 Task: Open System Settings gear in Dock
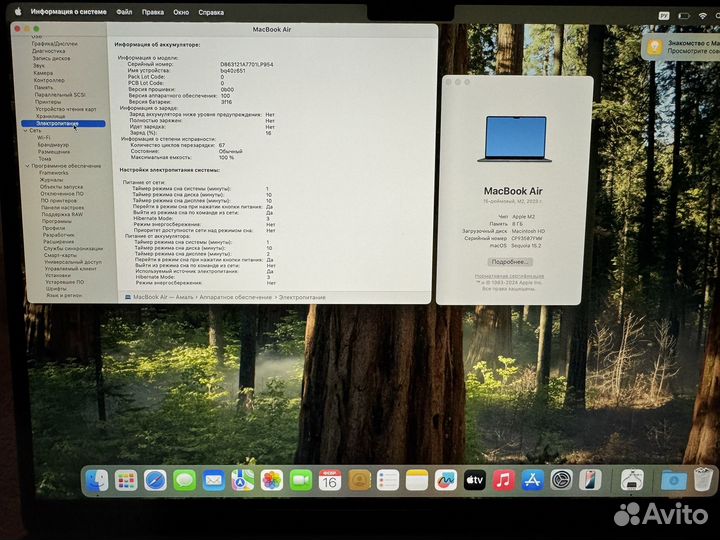[562, 481]
